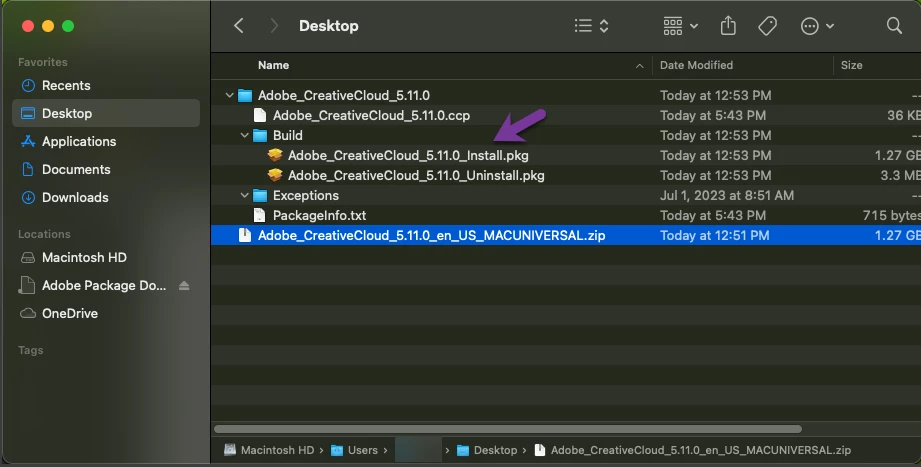Select the Exceptions folder name
The height and width of the screenshot is (467, 921).
click(306, 195)
